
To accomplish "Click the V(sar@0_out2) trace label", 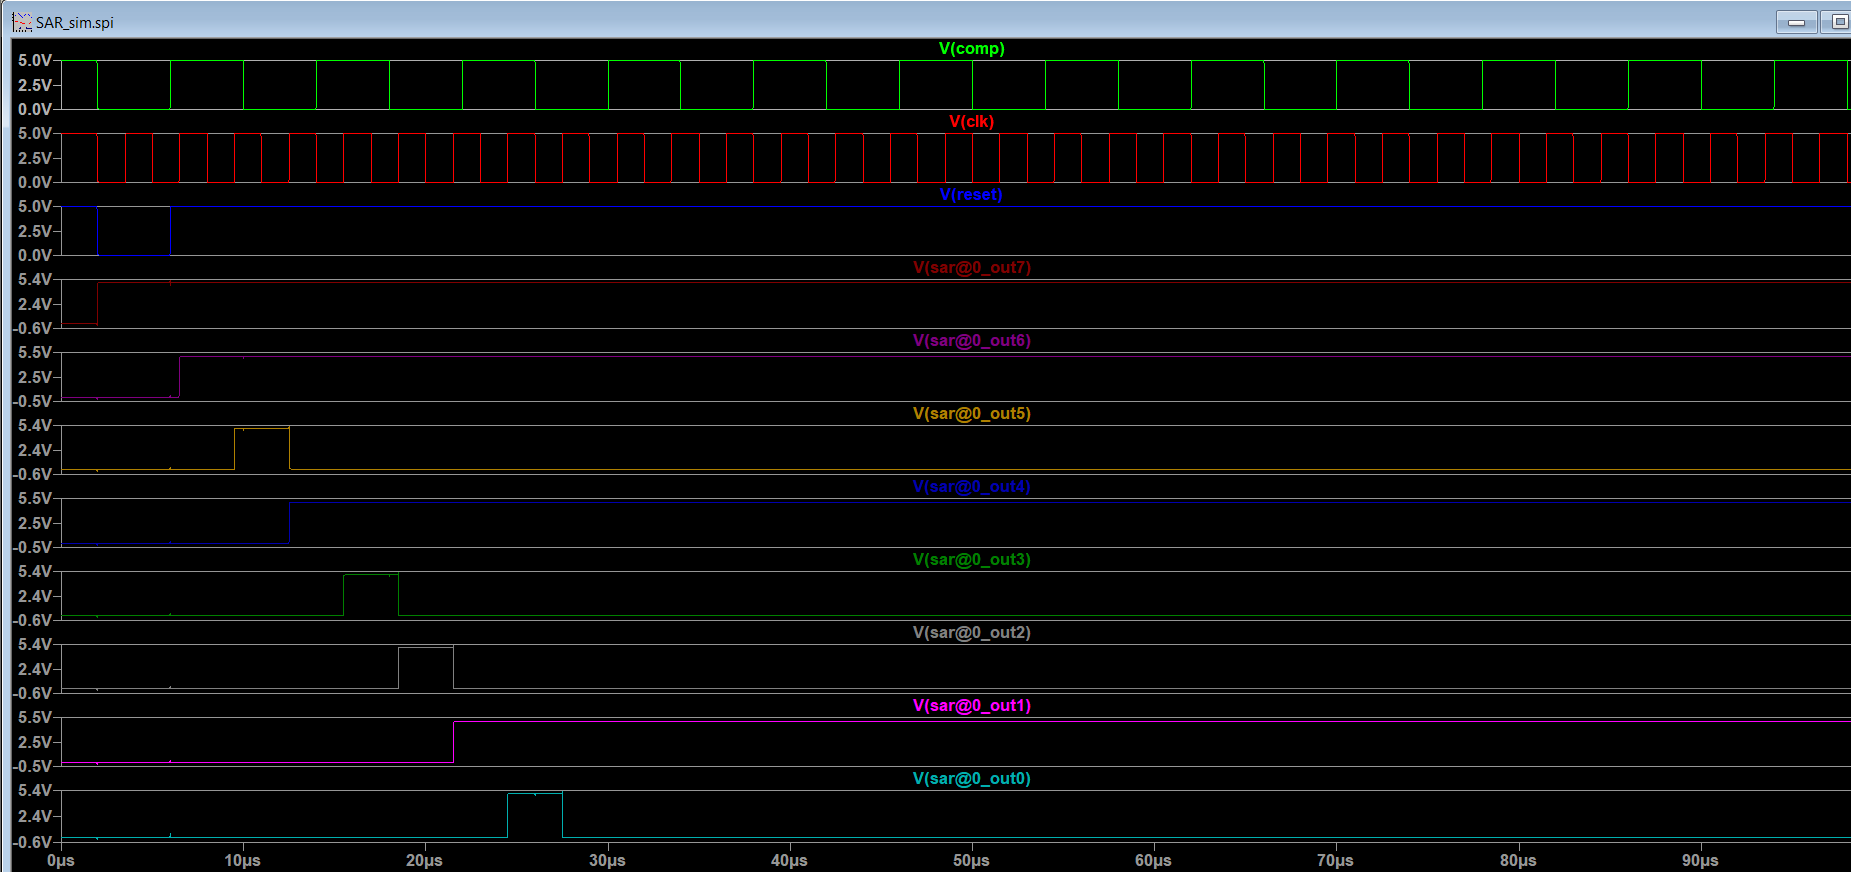I will [x=971, y=633].
